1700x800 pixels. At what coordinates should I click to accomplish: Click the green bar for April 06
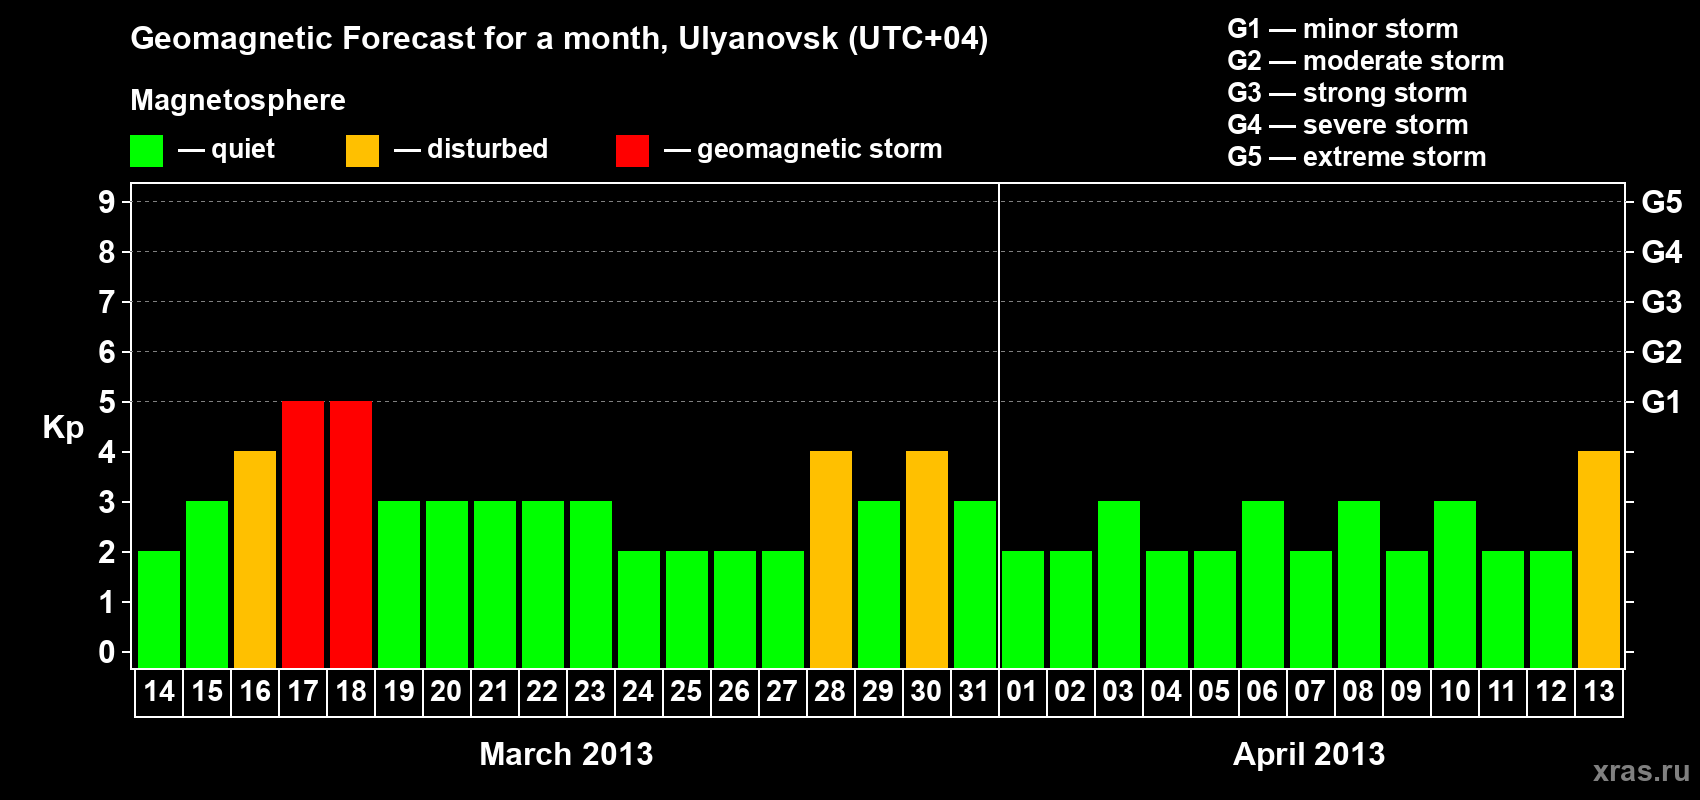point(1263,584)
